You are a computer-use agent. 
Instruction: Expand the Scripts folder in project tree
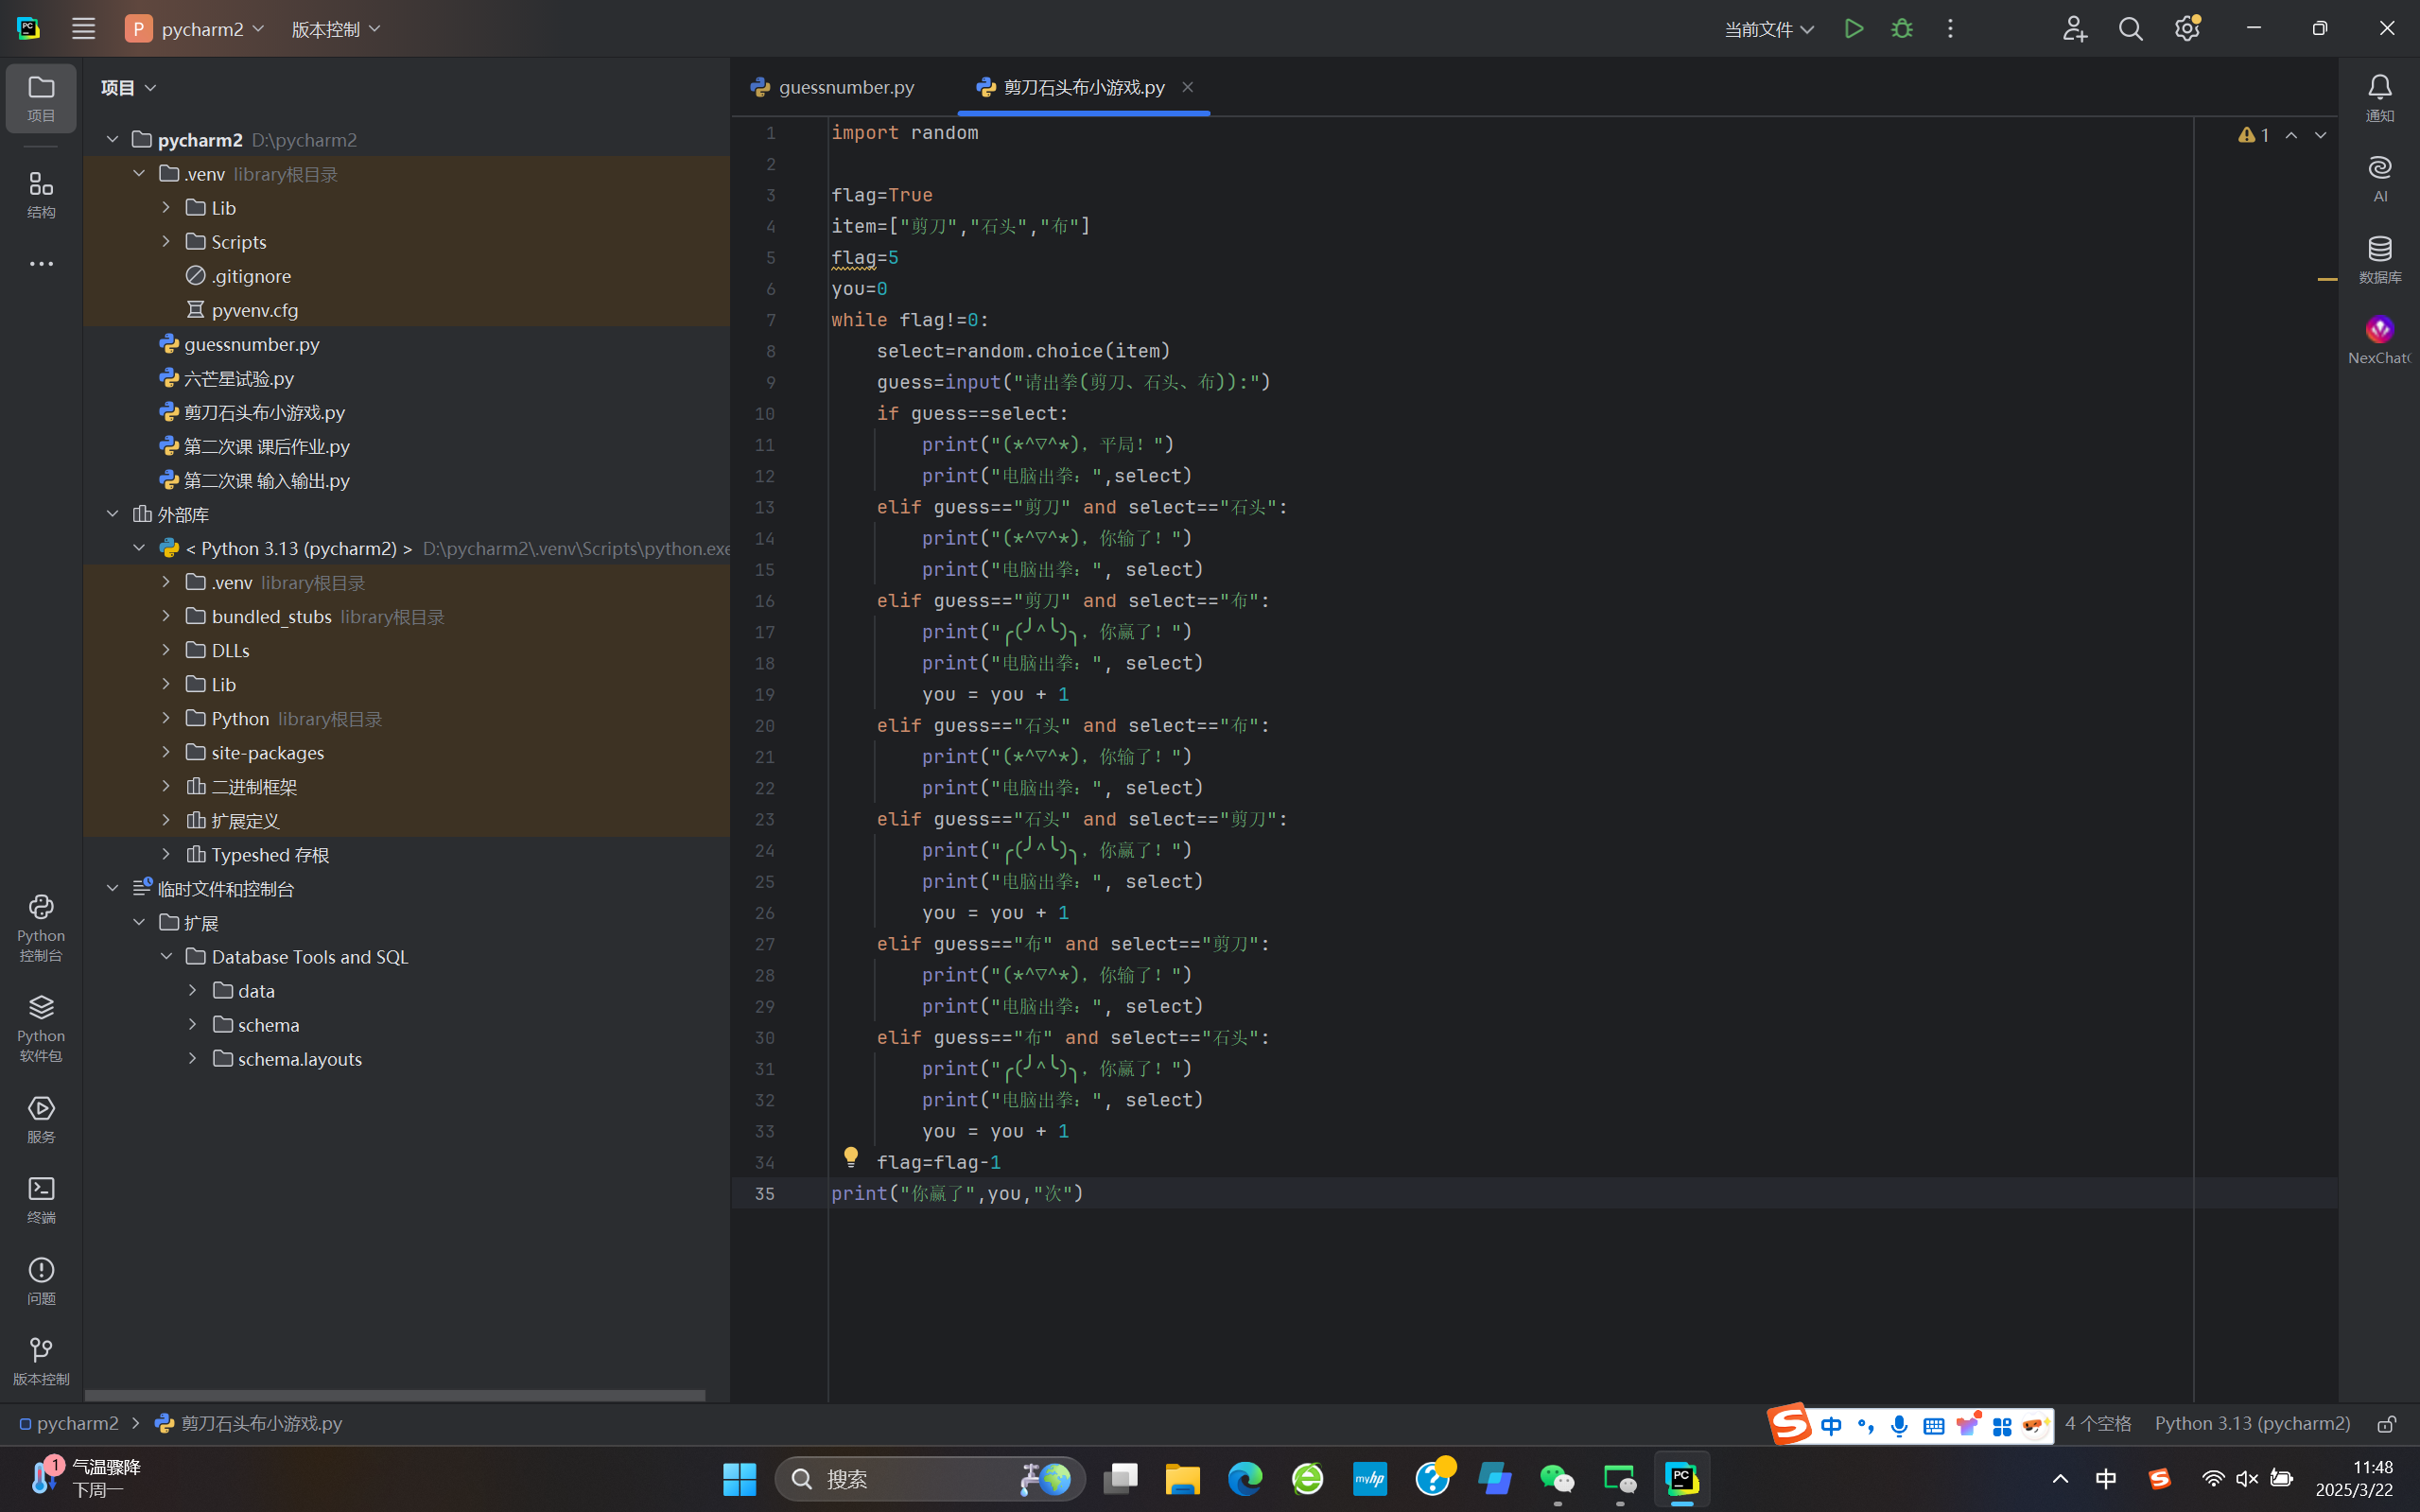pos(166,242)
